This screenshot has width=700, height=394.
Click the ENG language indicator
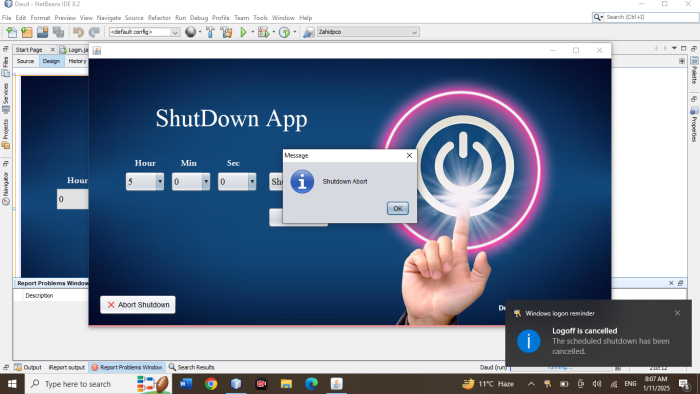tap(630, 384)
